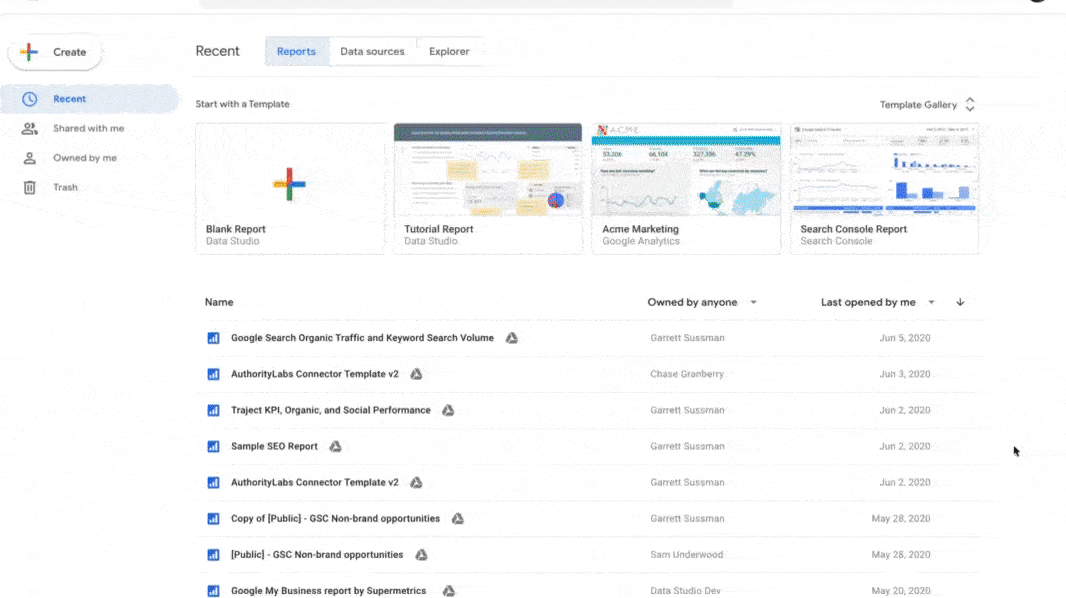Click the Start with a Template label
The image size is (1066, 598).
click(x=243, y=104)
